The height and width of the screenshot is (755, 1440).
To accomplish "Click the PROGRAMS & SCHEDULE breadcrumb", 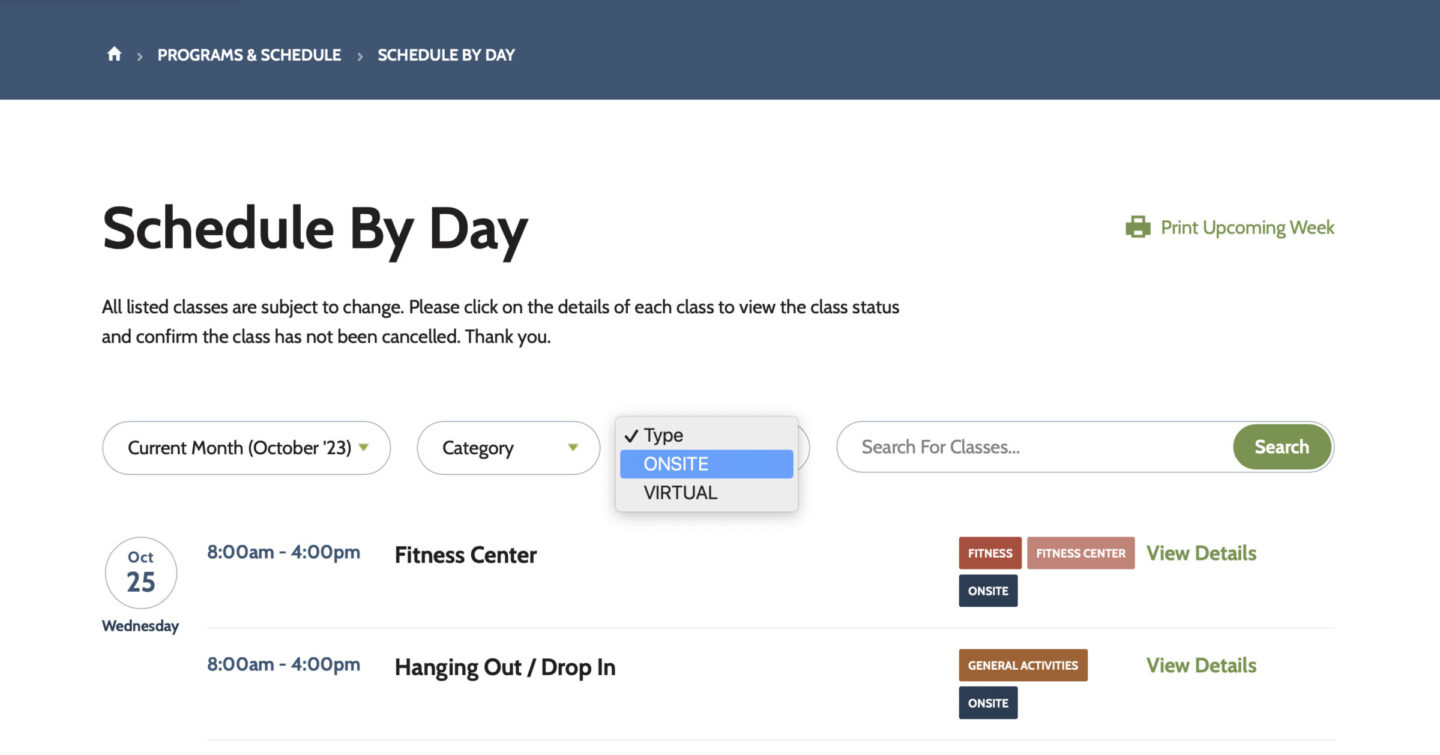I will 249,55.
